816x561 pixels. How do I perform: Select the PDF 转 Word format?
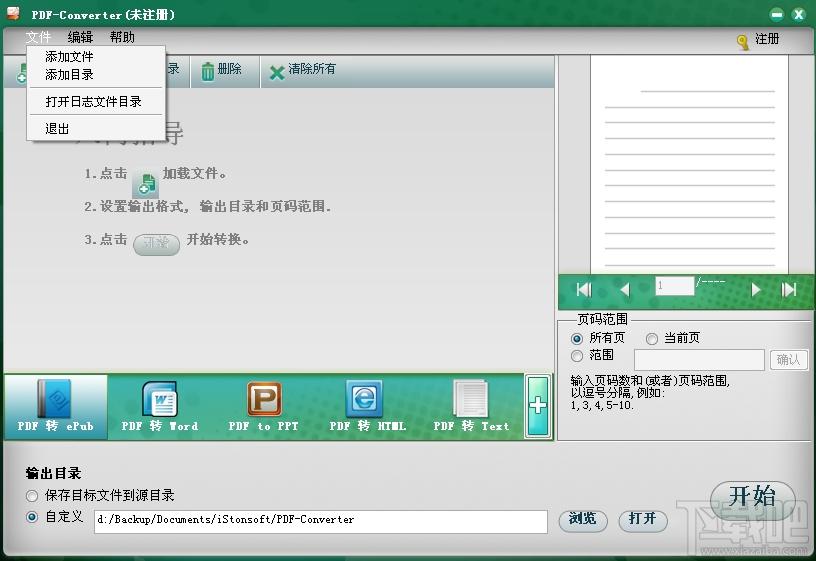(160, 407)
